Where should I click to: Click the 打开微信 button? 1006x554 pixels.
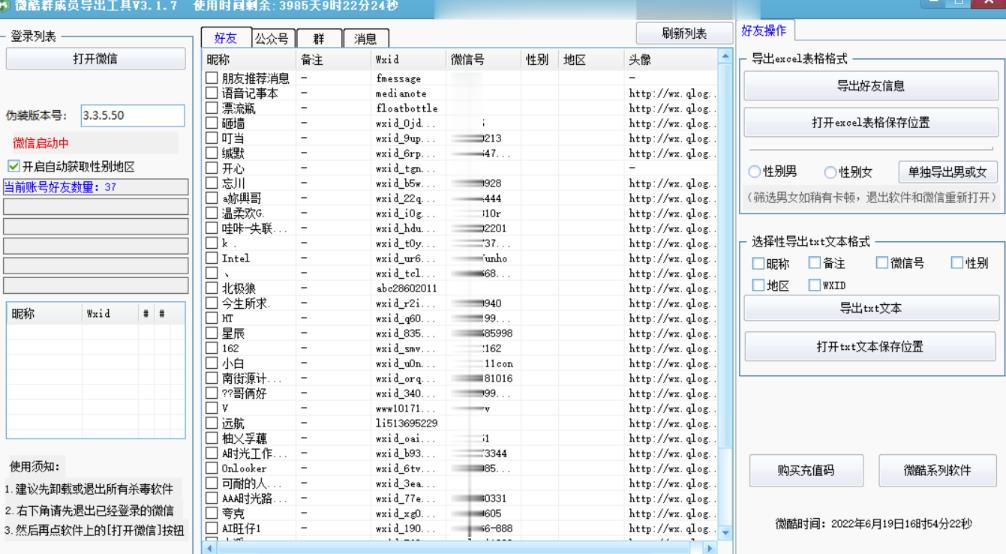click(x=96, y=58)
